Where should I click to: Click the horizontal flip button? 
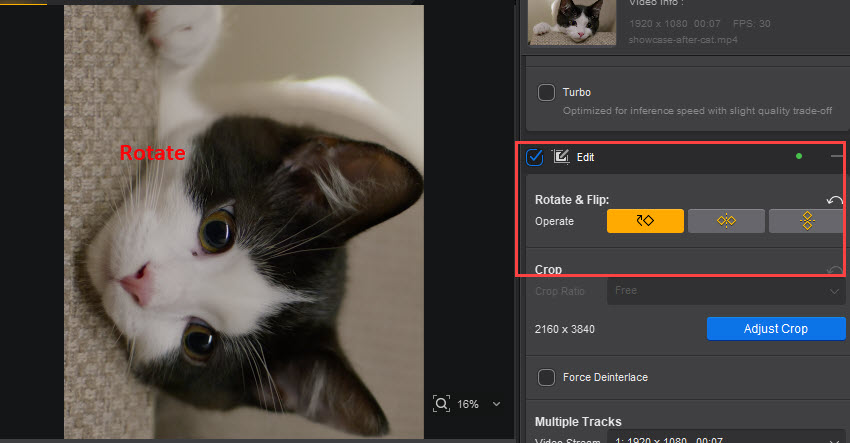[726, 221]
